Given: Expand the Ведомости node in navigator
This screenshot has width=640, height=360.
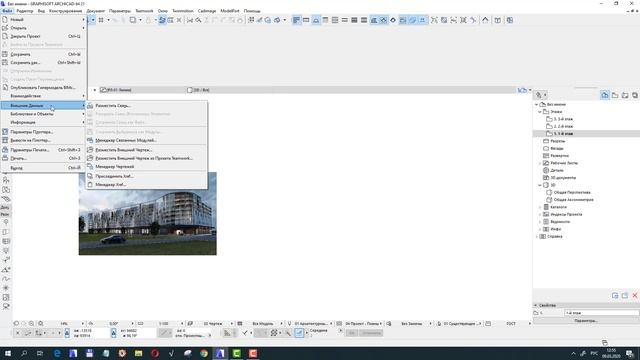Looking at the screenshot, I should point(540,222).
